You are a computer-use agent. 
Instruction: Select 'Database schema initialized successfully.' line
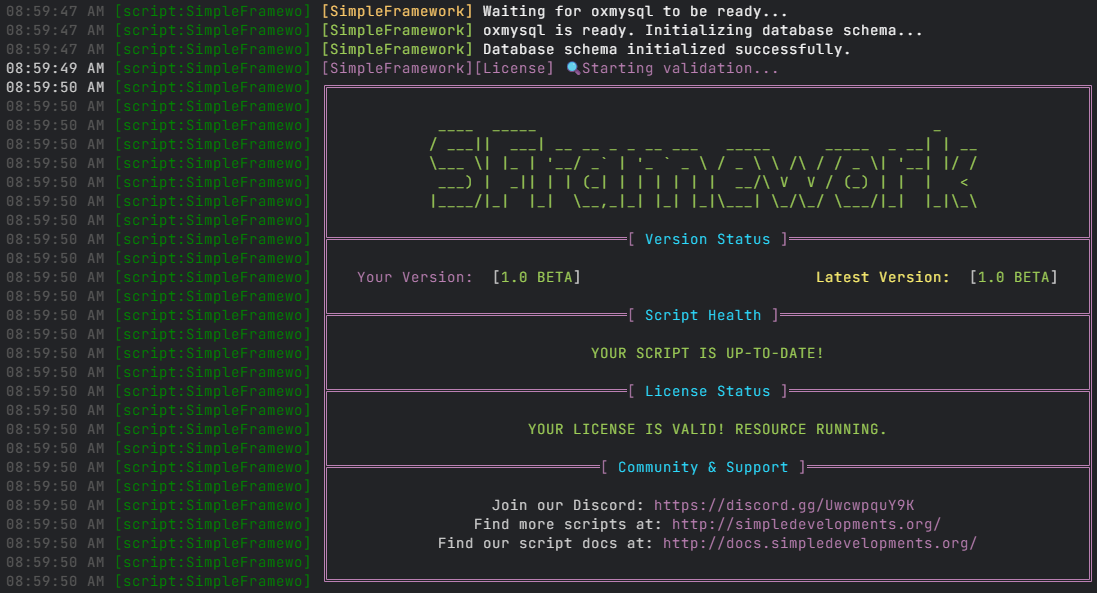pyautogui.click(x=667, y=49)
